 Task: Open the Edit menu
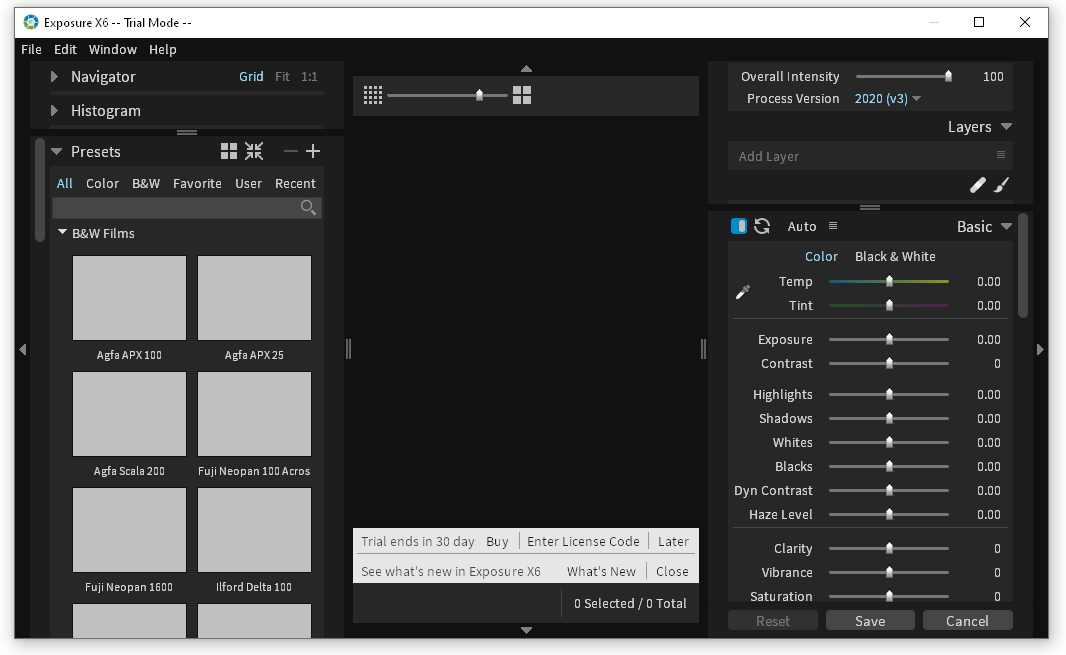pyautogui.click(x=65, y=50)
